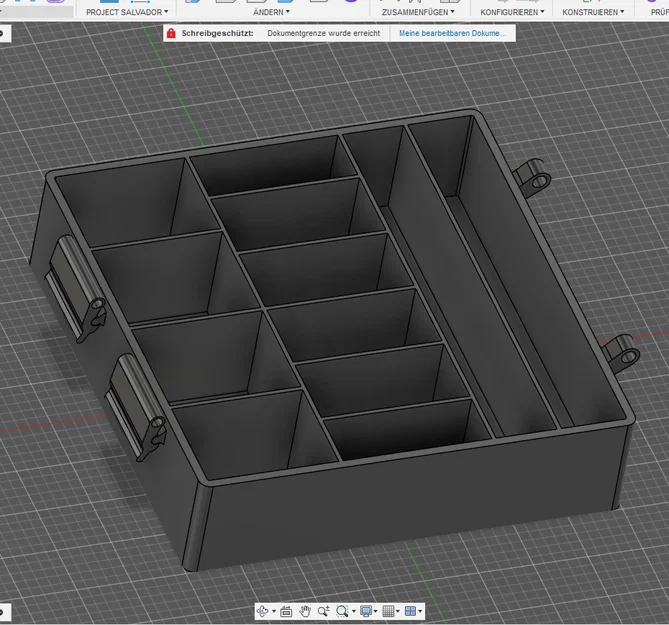Select the Zoom plus/minus magnifier tool

click(323, 611)
